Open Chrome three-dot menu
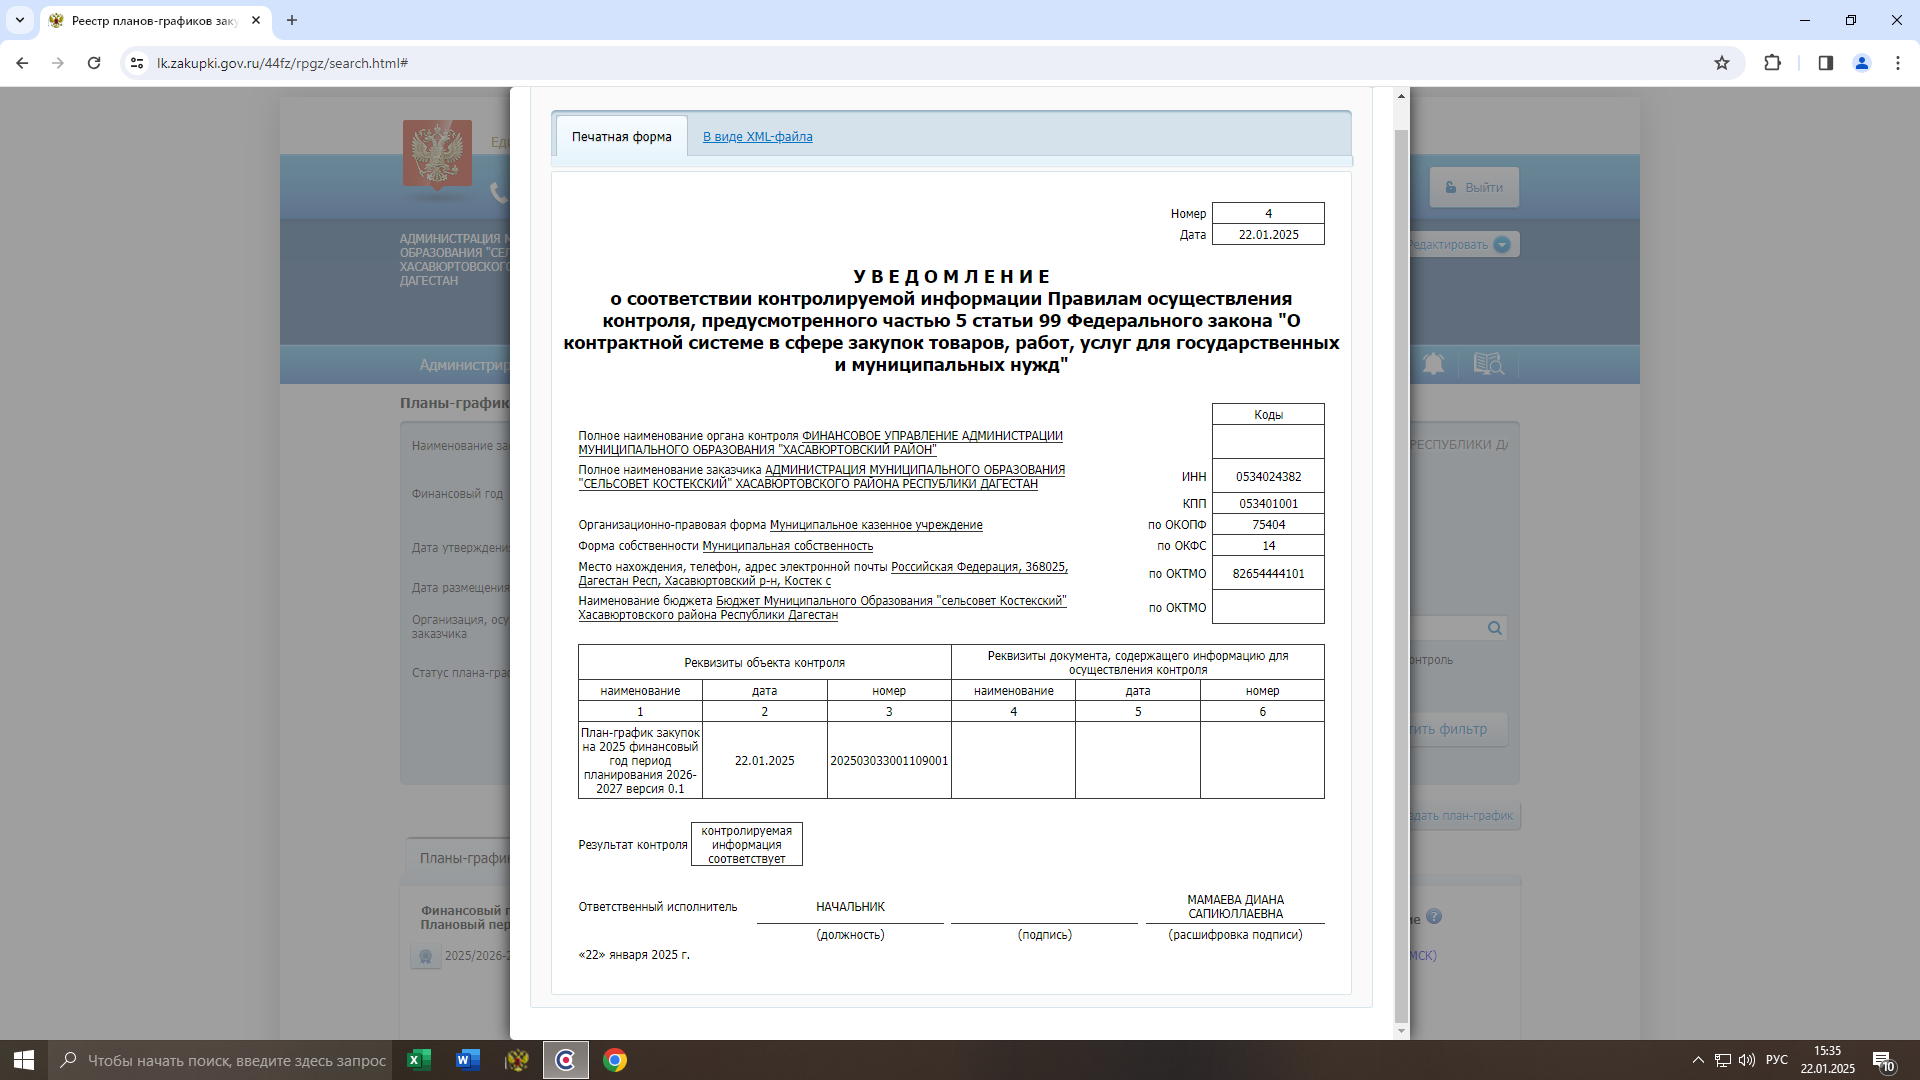 pos(1898,63)
